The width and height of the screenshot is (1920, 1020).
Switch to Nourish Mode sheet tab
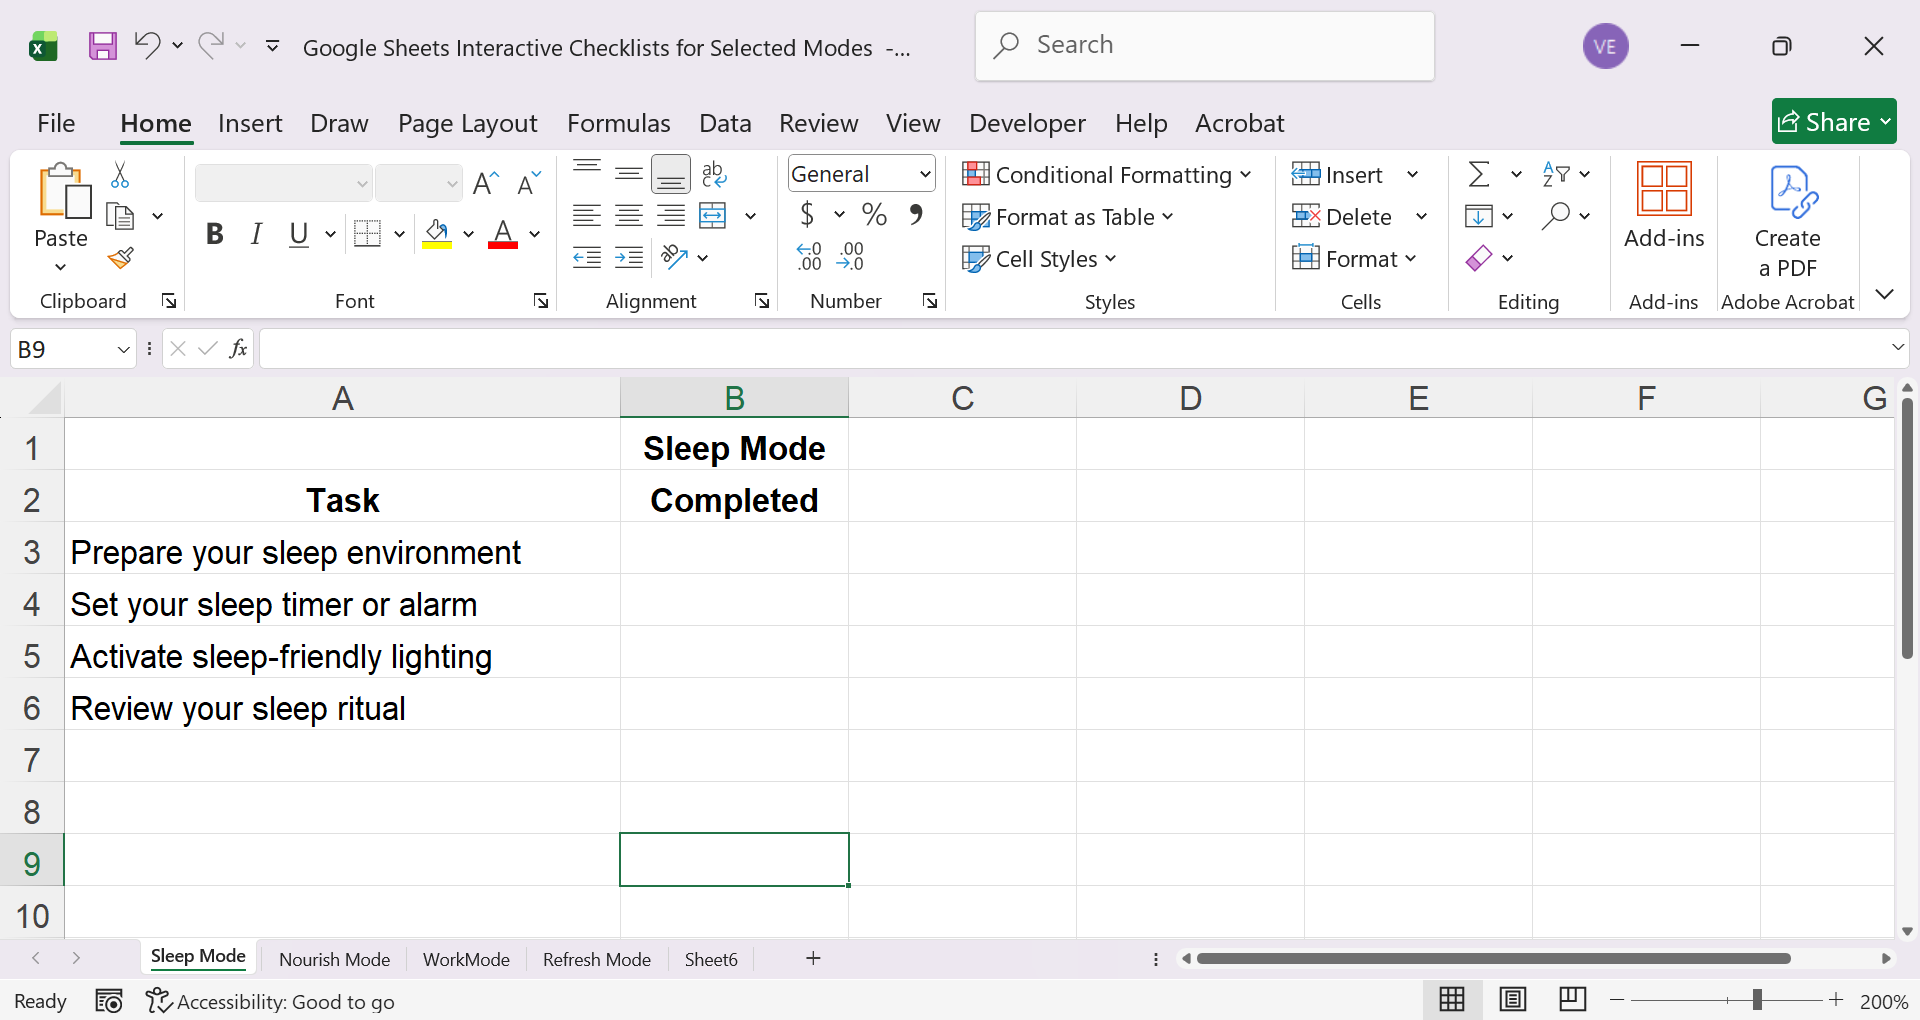[x=334, y=959]
